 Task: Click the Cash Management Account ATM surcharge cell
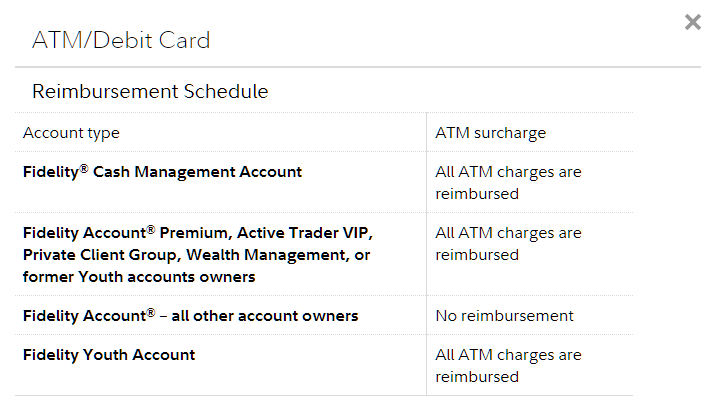click(508, 182)
